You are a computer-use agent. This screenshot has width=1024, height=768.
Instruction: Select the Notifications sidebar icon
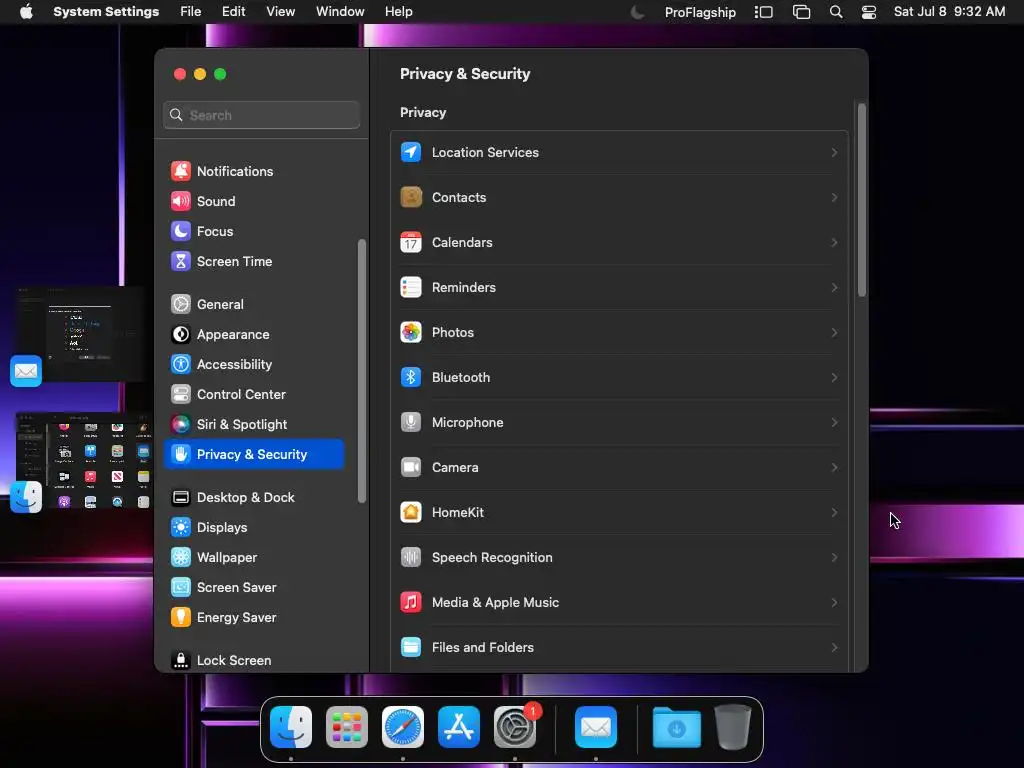pos(181,171)
